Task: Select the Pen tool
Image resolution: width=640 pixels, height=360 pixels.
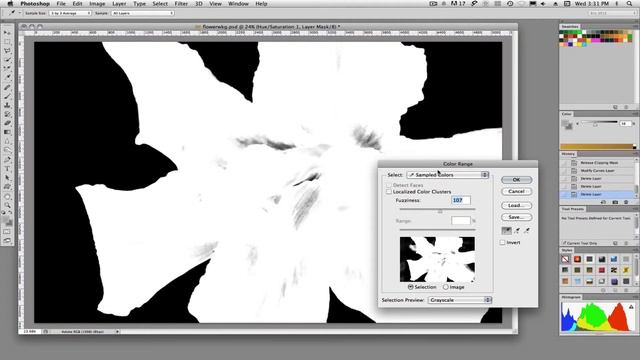Action: pyautogui.click(x=7, y=160)
